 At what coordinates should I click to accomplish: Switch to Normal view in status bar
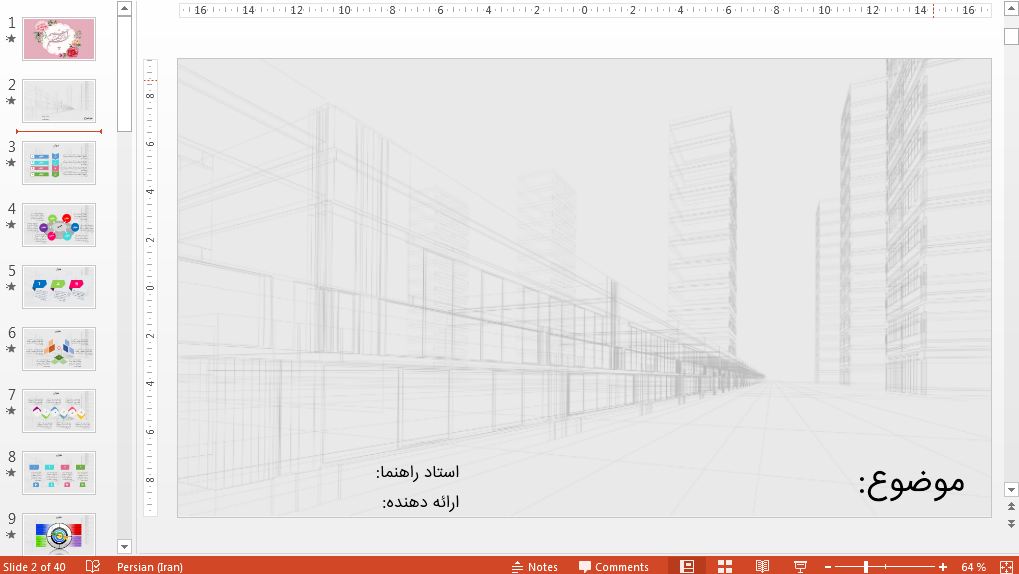click(687, 566)
